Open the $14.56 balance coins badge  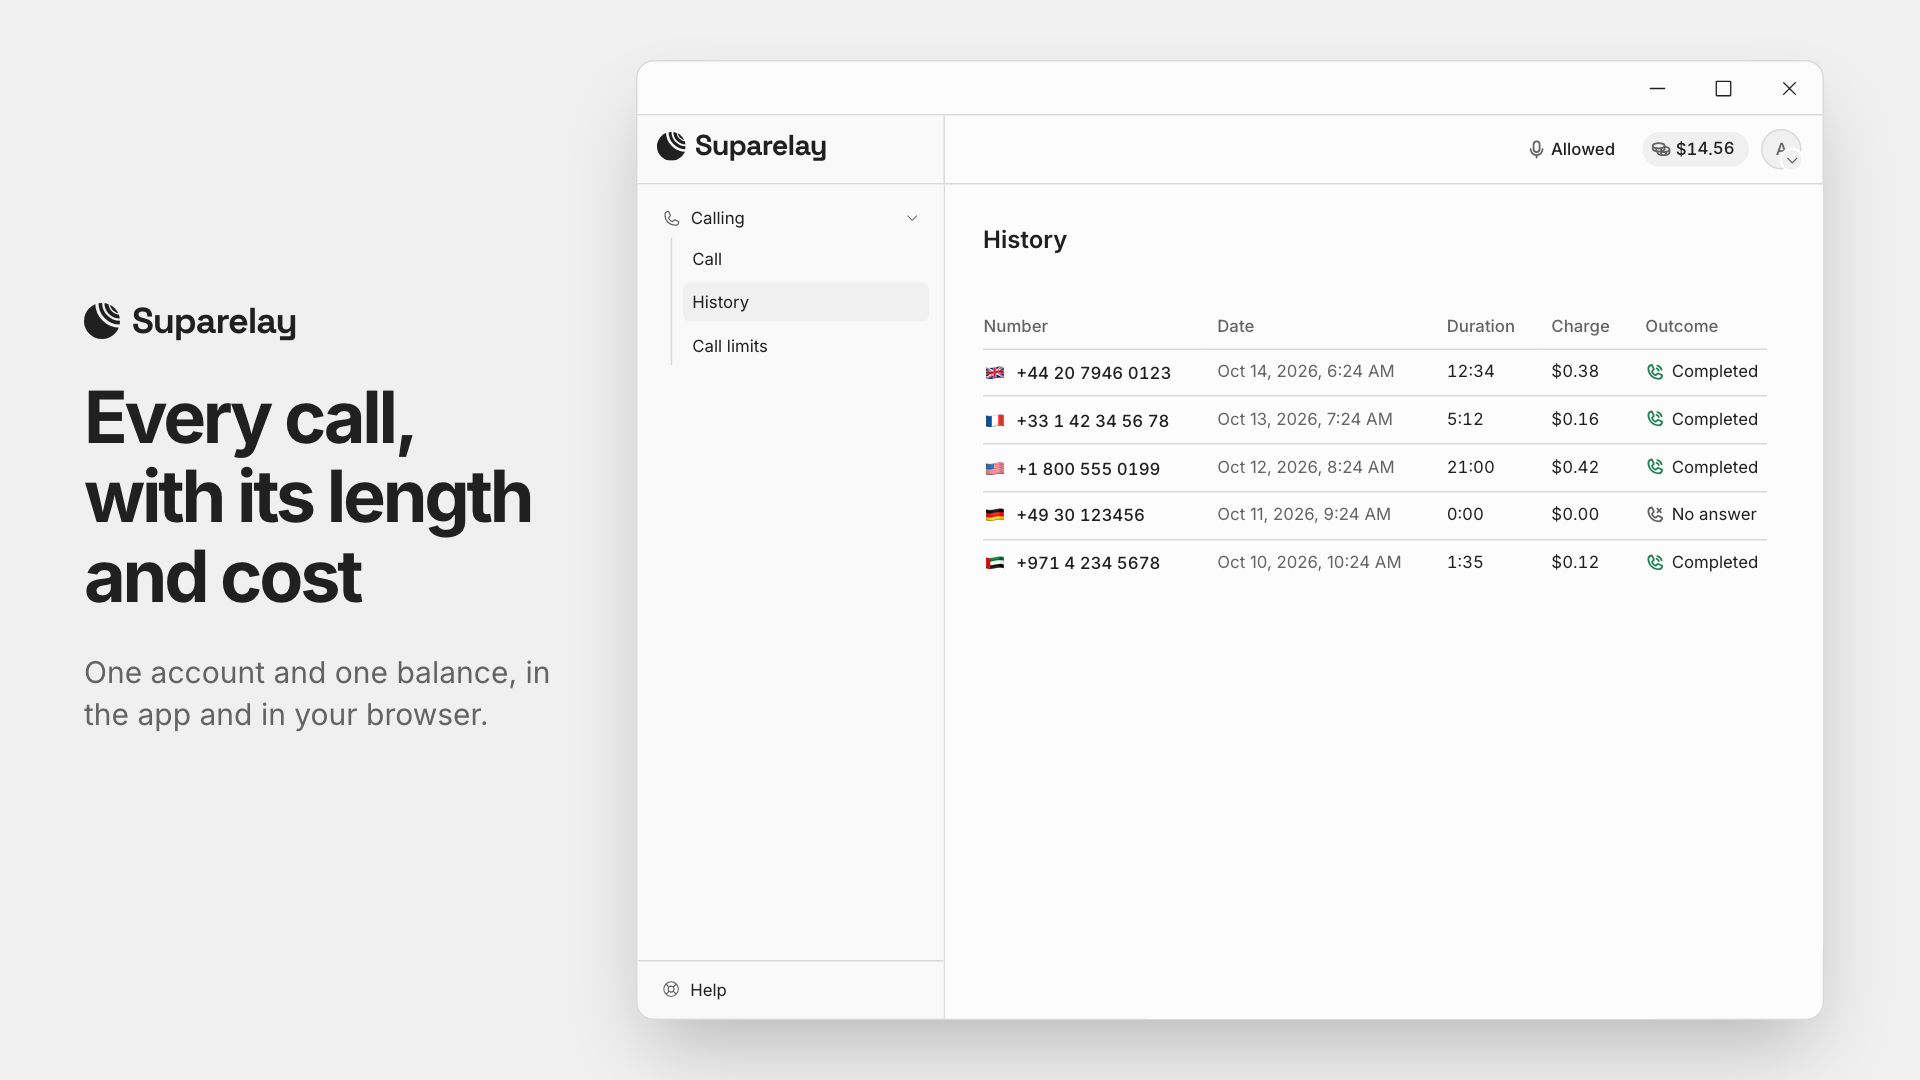pos(1695,149)
